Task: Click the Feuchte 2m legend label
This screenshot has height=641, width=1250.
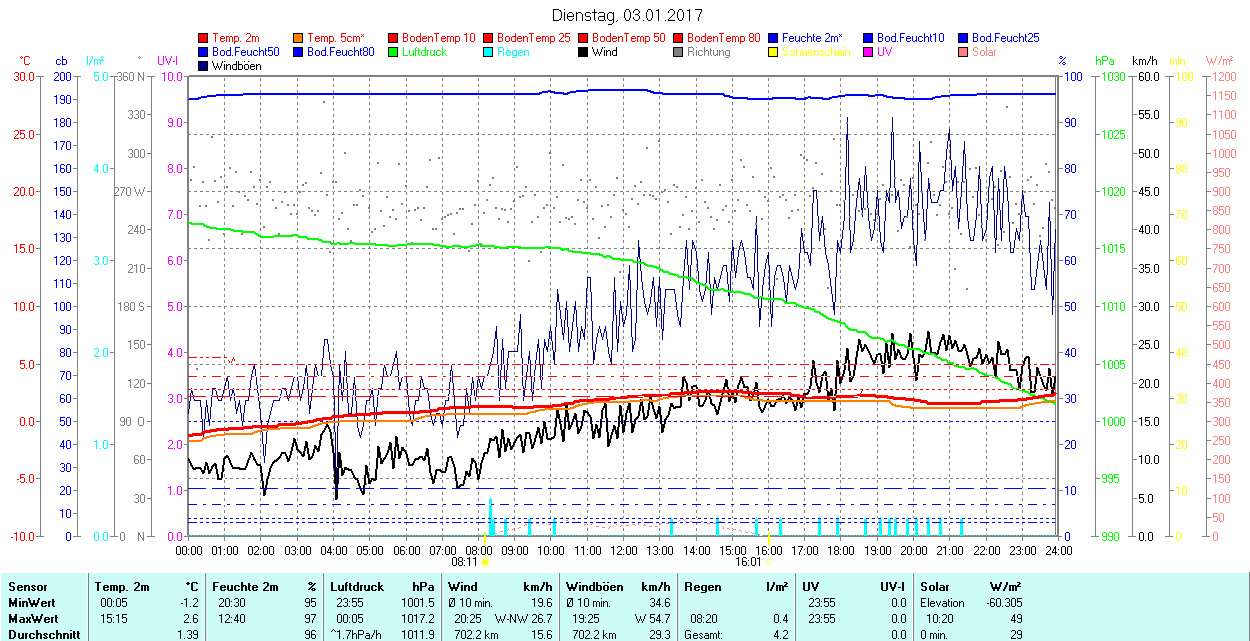Action: click(813, 38)
